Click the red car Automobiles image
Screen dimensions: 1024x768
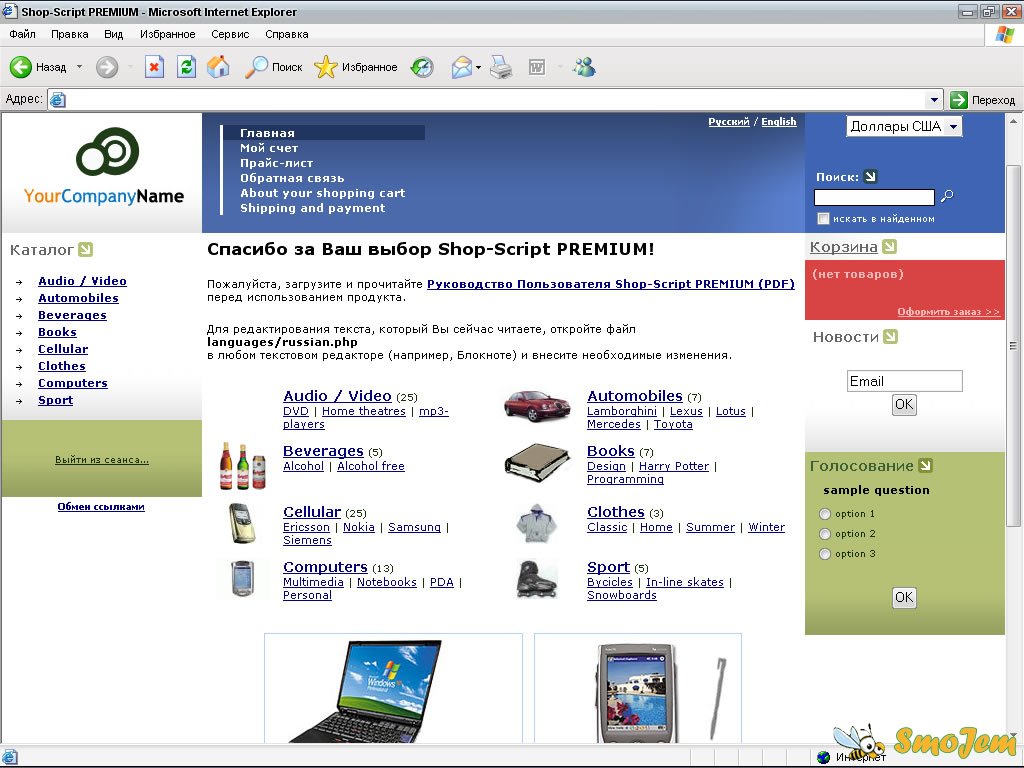click(537, 406)
